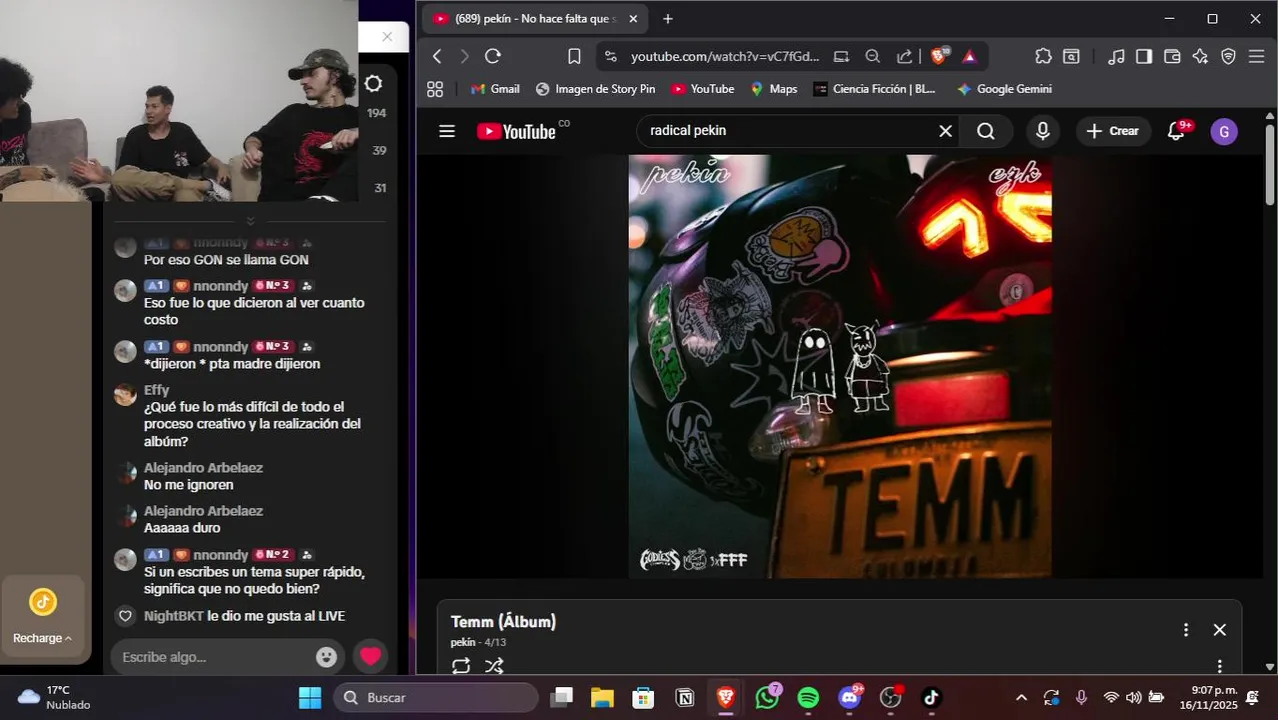Click the Temm album video player

tap(840, 366)
